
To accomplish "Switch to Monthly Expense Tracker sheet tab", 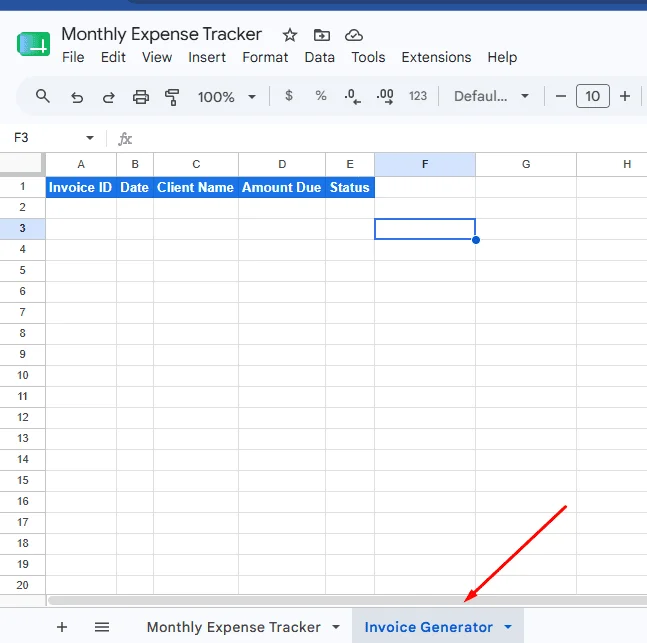I will tap(234, 627).
